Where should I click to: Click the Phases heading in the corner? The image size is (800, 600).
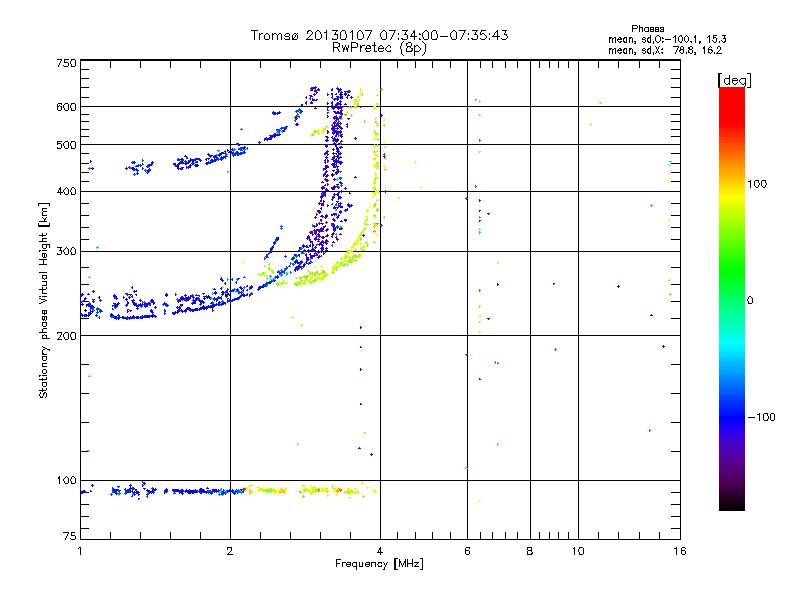[647, 29]
